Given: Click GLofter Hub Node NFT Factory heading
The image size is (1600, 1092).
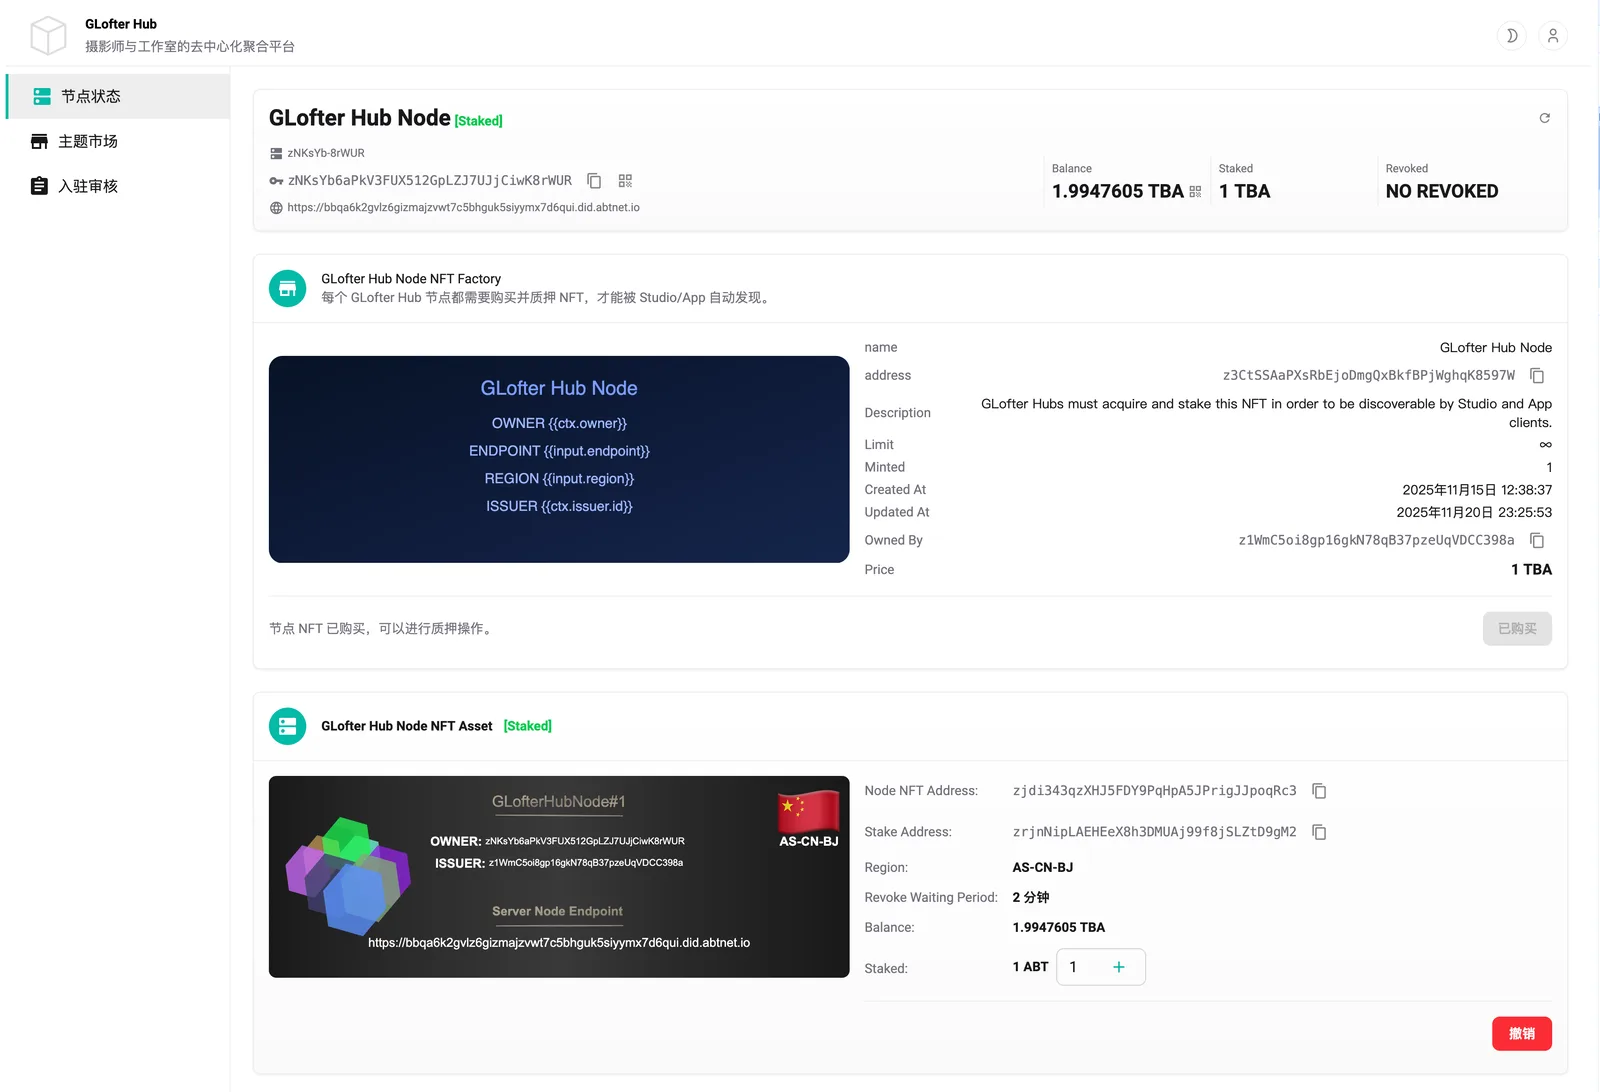Looking at the screenshot, I should [411, 279].
